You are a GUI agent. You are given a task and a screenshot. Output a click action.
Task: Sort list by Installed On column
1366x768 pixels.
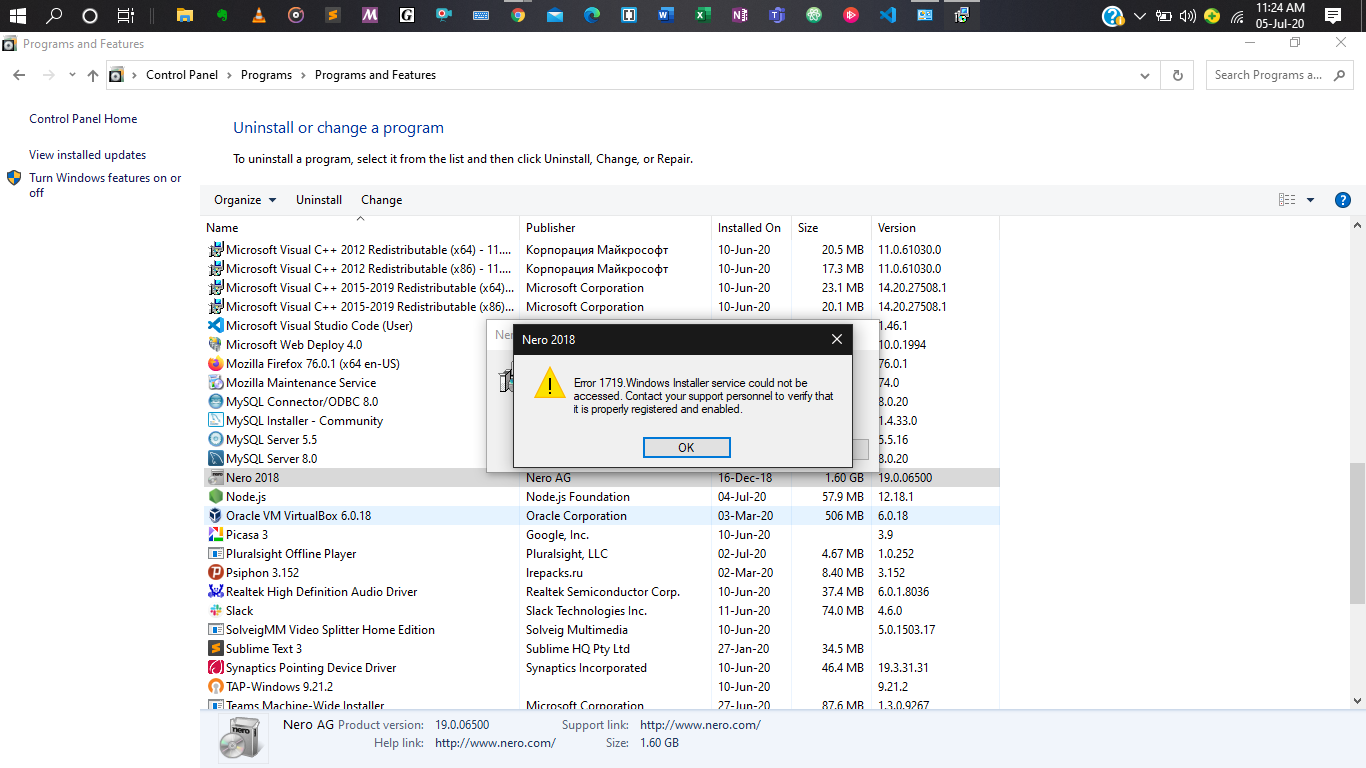click(x=751, y=228)
